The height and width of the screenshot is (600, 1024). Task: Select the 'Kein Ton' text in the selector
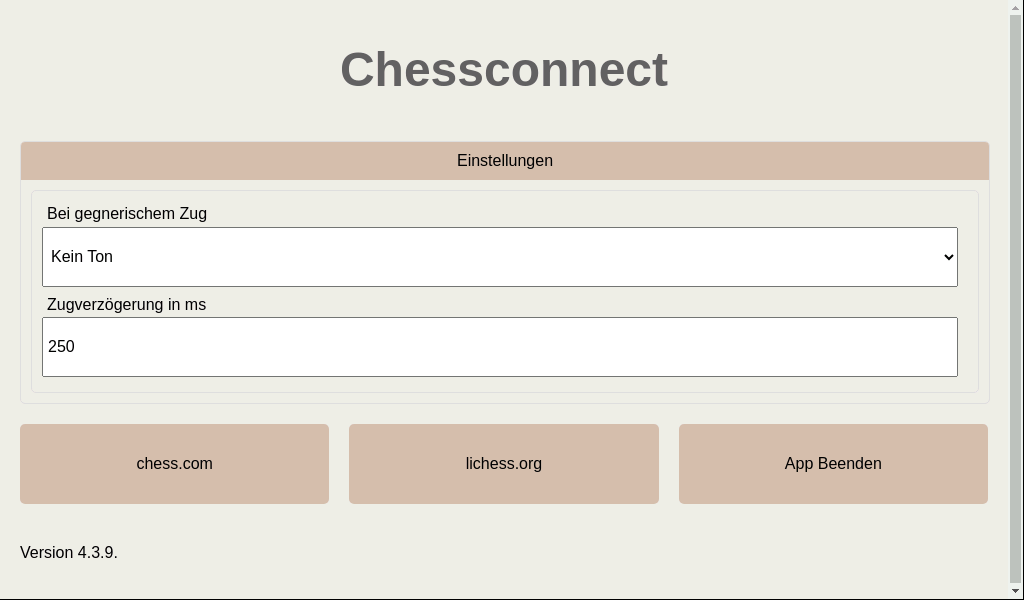pos(82,257)
